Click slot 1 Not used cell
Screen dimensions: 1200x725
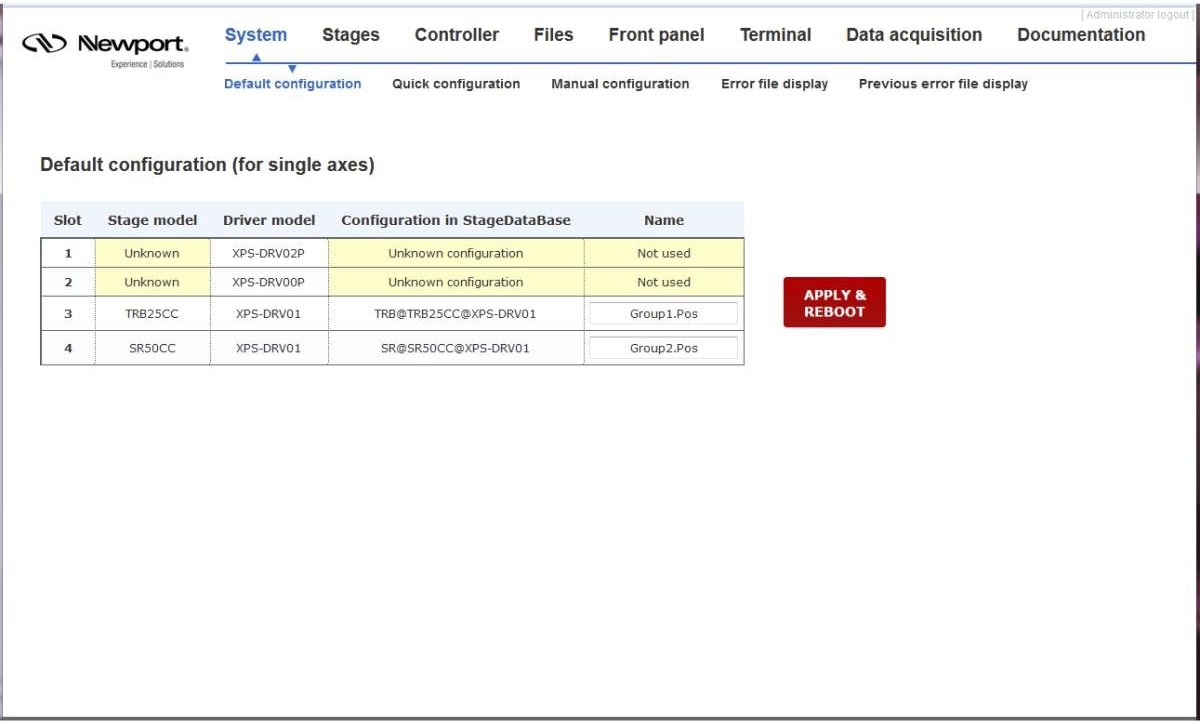tap(664, 253)
